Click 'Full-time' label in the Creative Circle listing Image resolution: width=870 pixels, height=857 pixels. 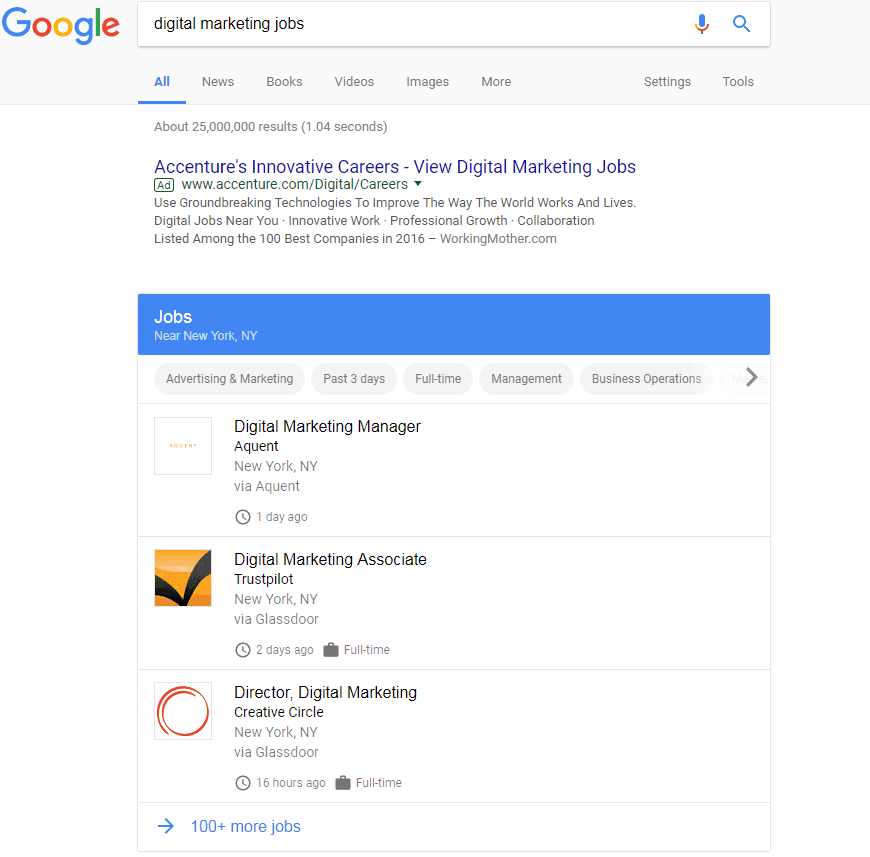[378, 783]
